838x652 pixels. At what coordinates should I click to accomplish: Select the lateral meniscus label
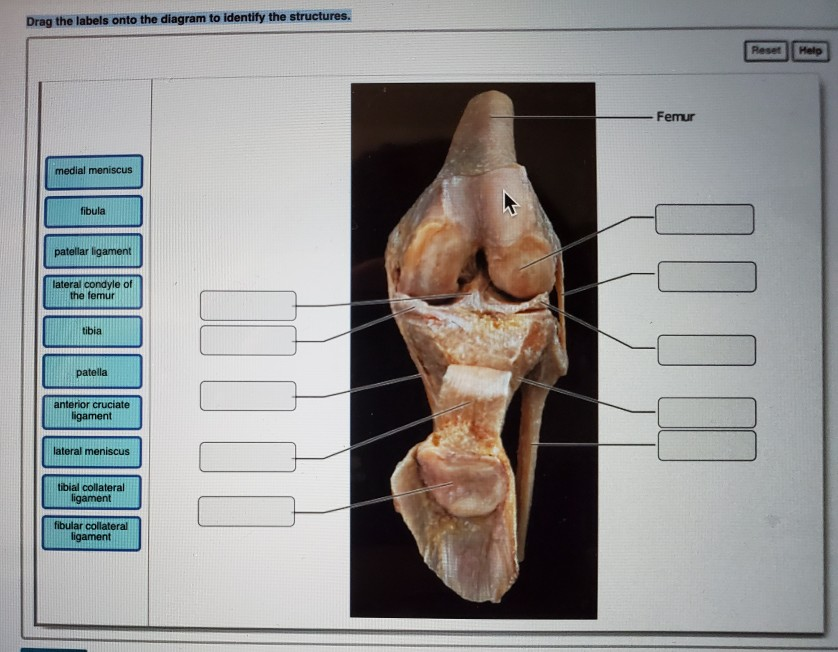(91, 453)
